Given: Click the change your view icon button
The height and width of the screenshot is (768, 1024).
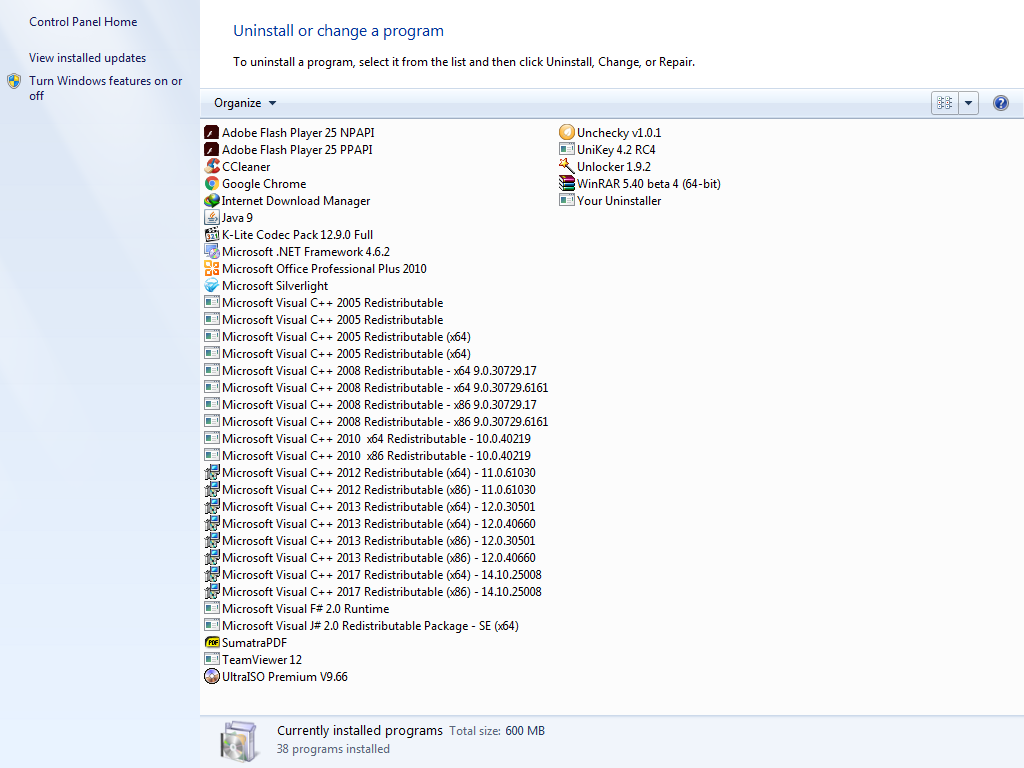Looking at the screenshot, I should (945, 103).
